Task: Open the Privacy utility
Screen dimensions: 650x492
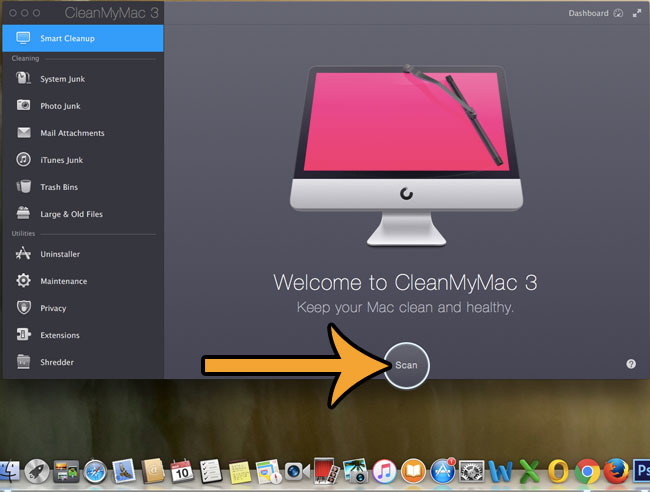Action: coord(83,308)
